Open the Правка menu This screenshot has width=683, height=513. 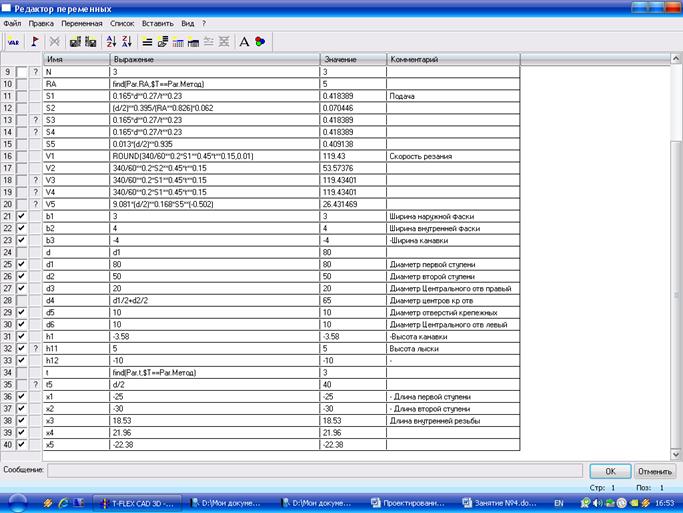coord(41,24)
